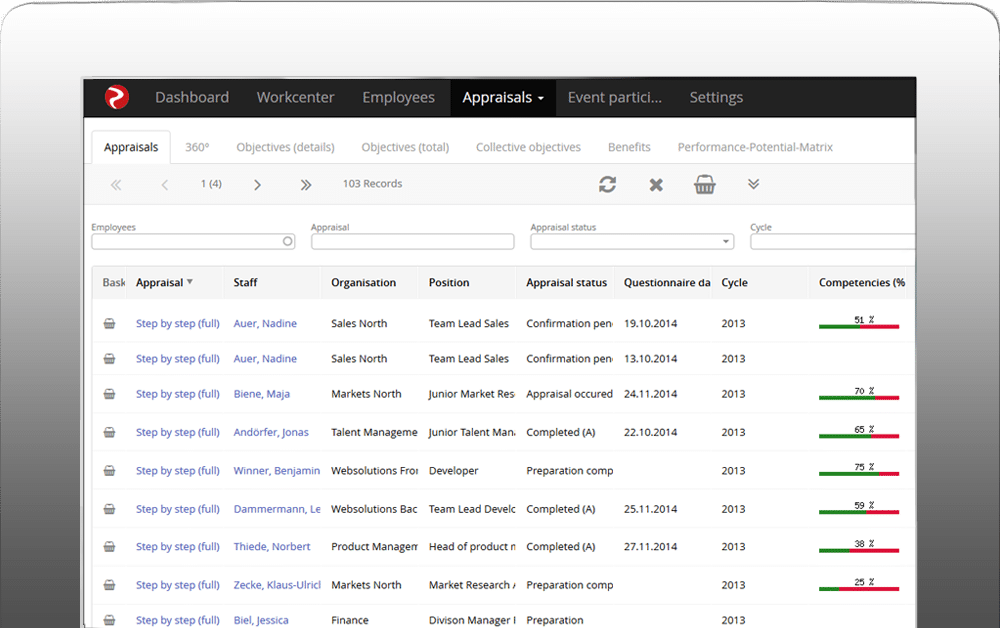This screenshot has width=1000, height=628.
Task: Open staff link Winner, Benjamin
Action: pos(277,471)
